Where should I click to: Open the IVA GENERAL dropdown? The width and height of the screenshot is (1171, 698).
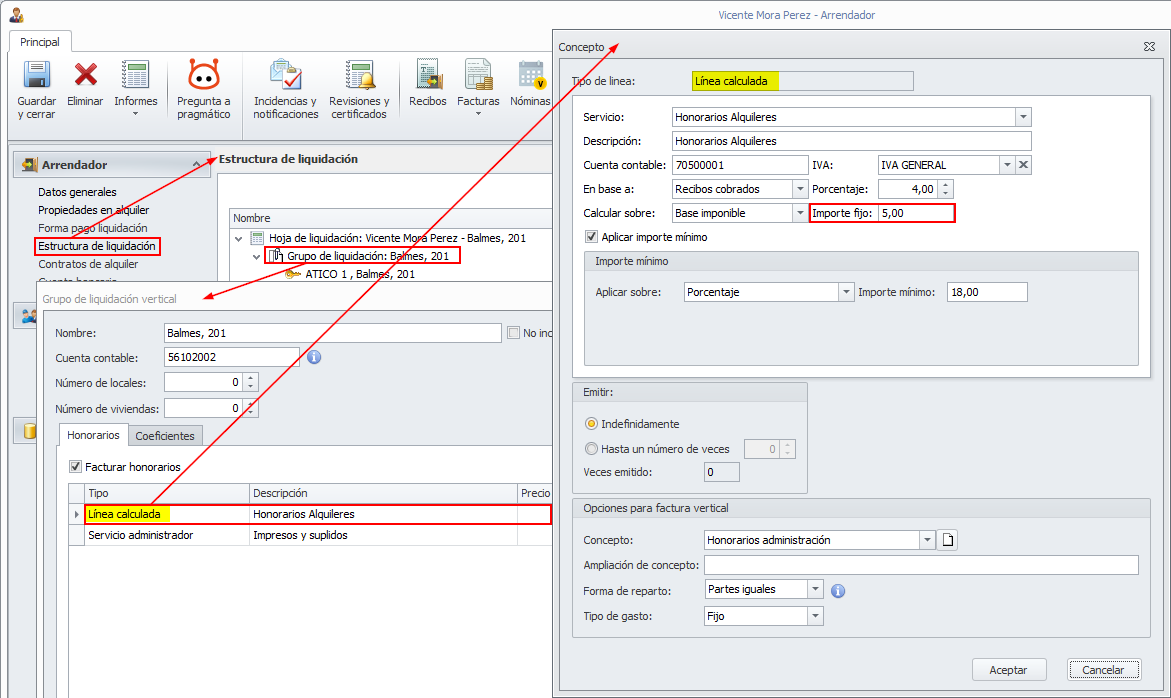[1007, 165]
